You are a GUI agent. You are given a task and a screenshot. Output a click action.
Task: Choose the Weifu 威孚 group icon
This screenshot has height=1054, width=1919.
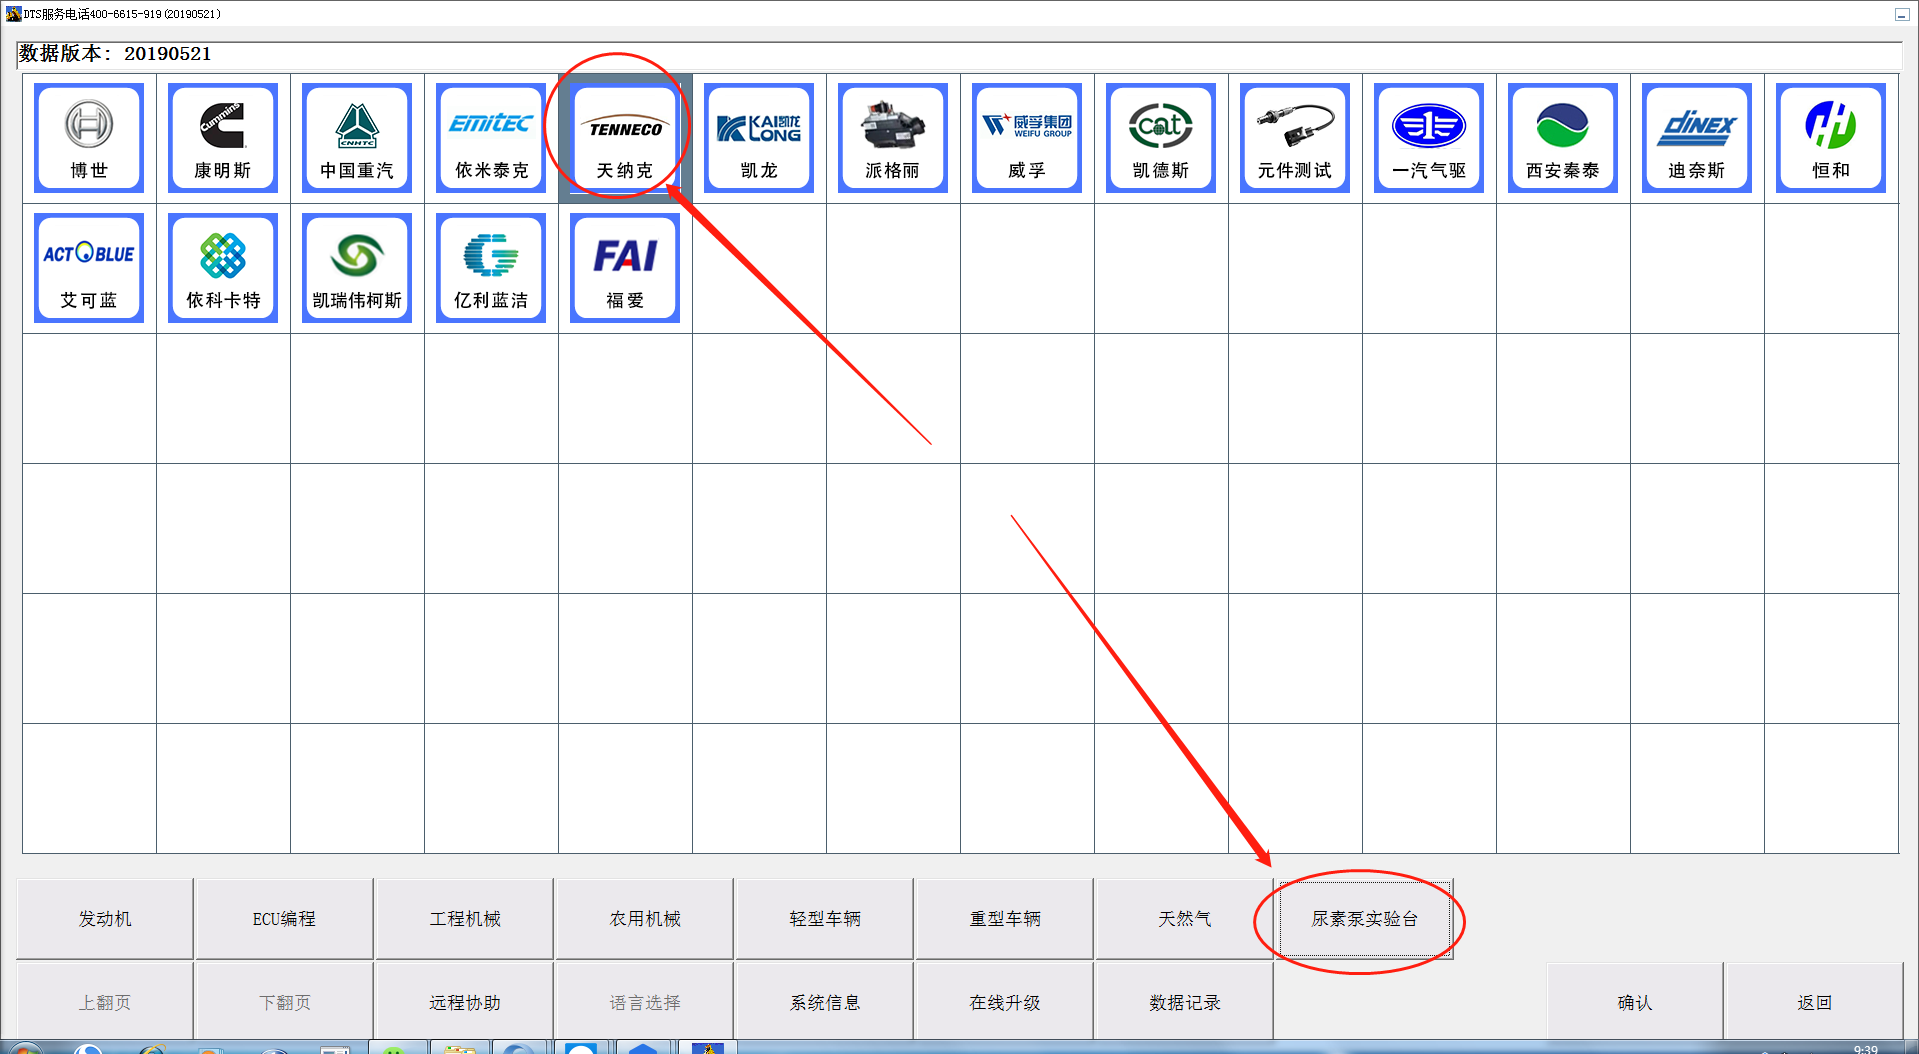(x=1027, y=138)
